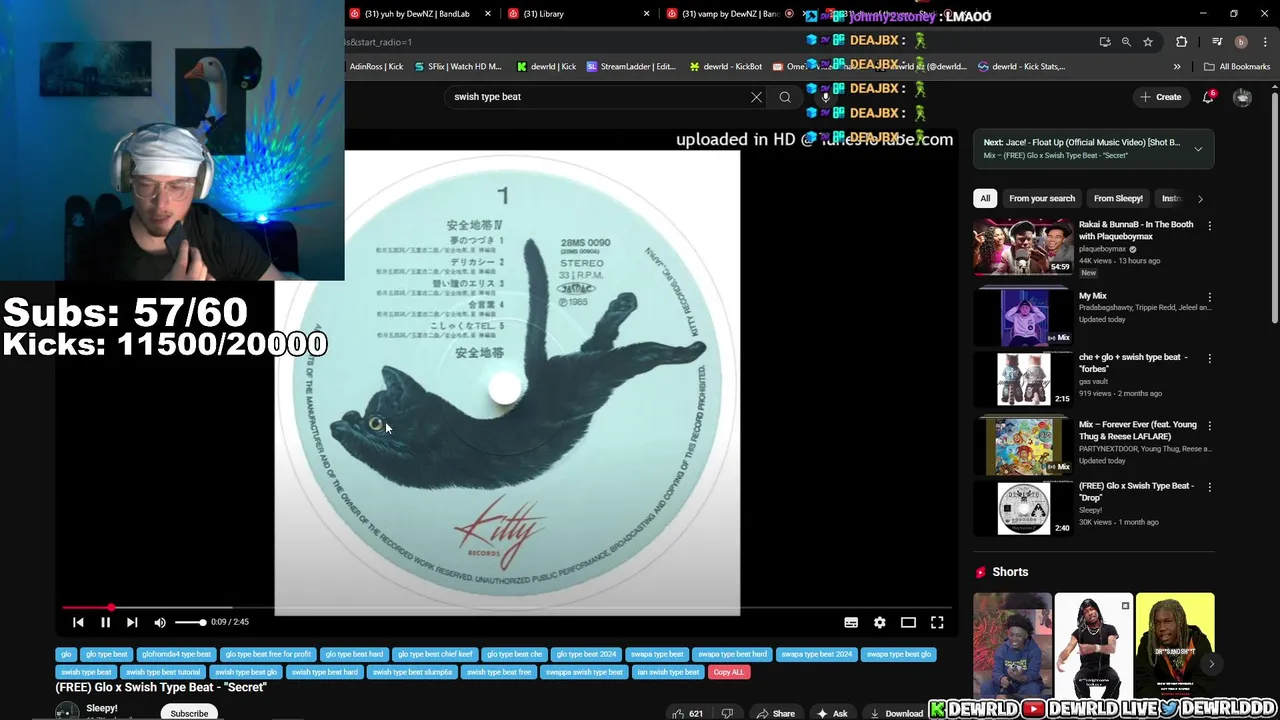Click the red 'Copy ALL' tags button

729,672
